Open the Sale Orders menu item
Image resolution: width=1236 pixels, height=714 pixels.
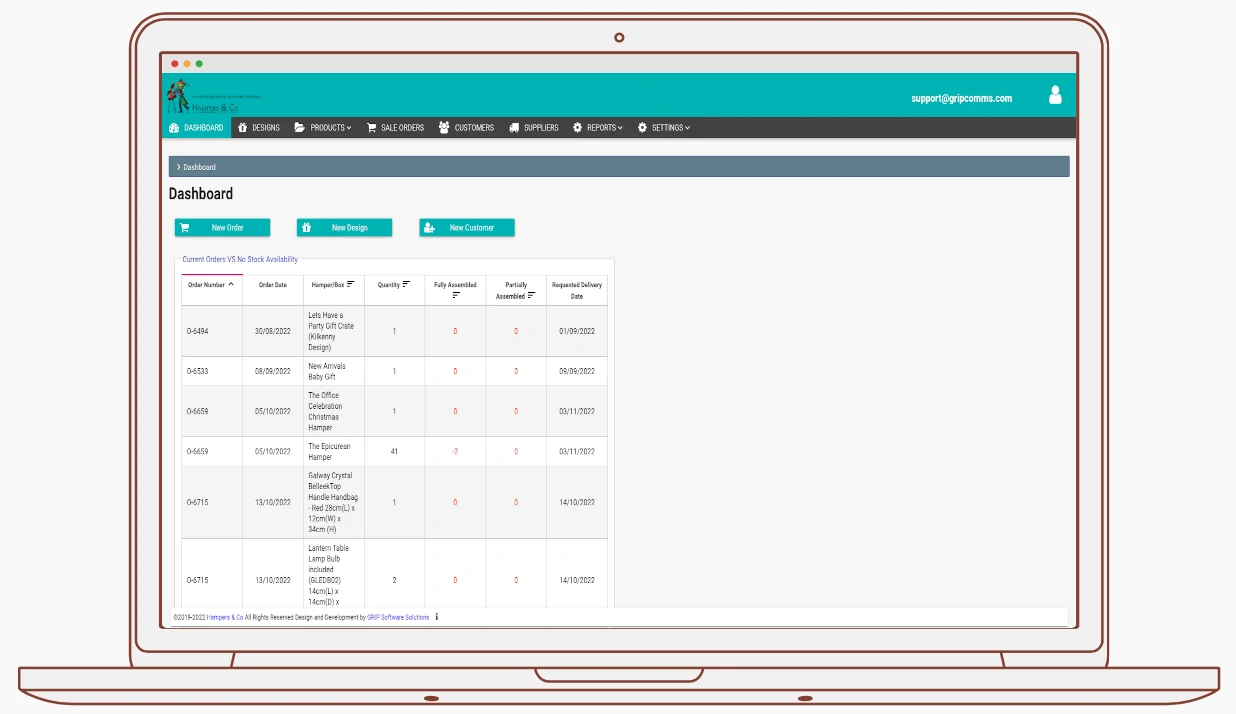[395, 128]
